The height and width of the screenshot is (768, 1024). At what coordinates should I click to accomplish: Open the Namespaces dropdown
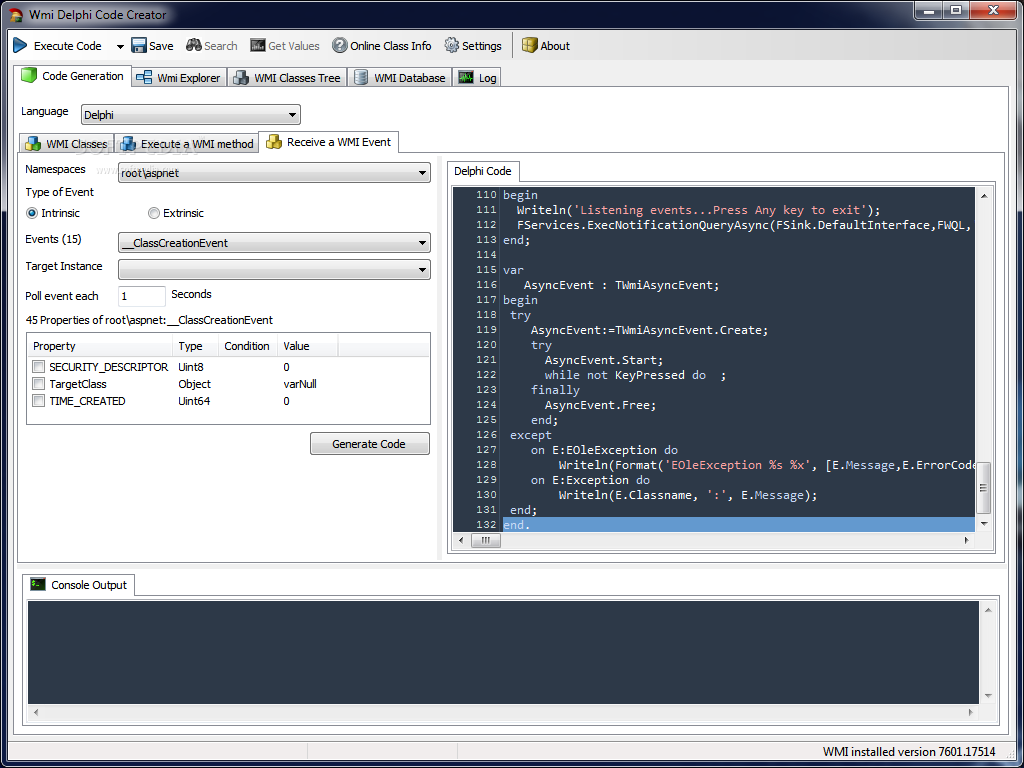tap(274, 173)
